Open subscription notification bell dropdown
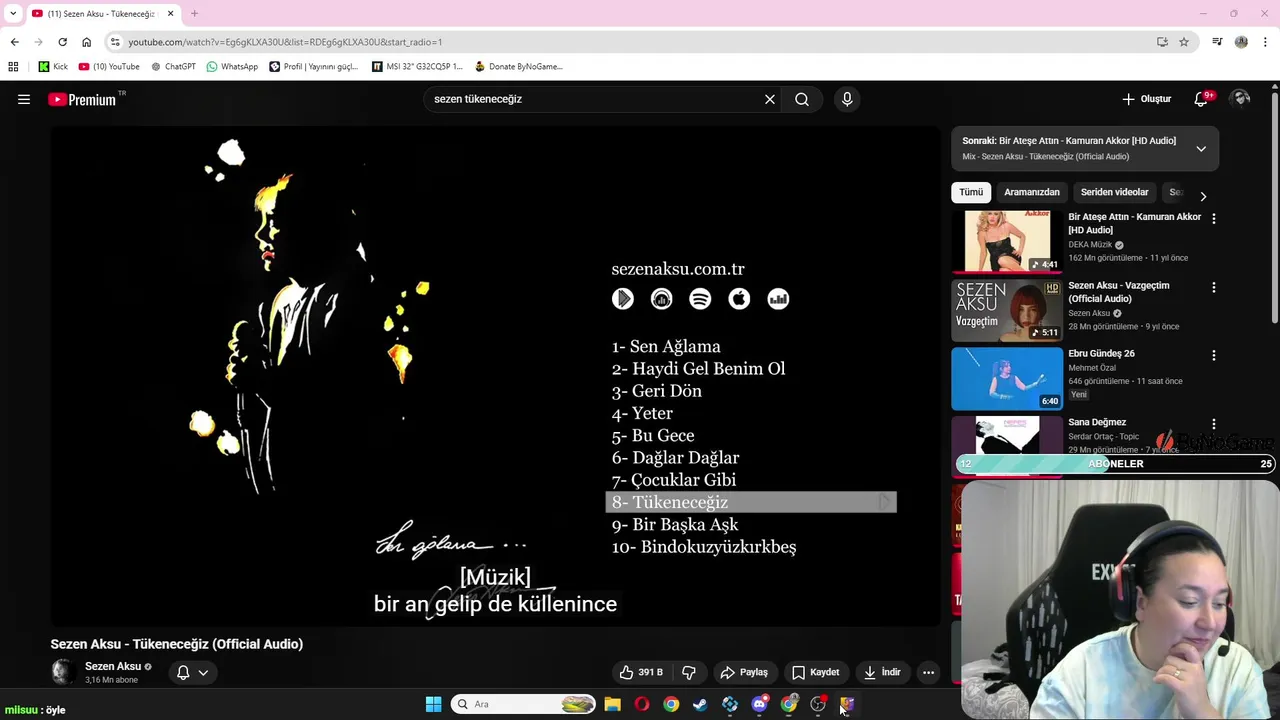Image resolution: width=1280 pixels, height=720 pixels. (x=192, y=672)
